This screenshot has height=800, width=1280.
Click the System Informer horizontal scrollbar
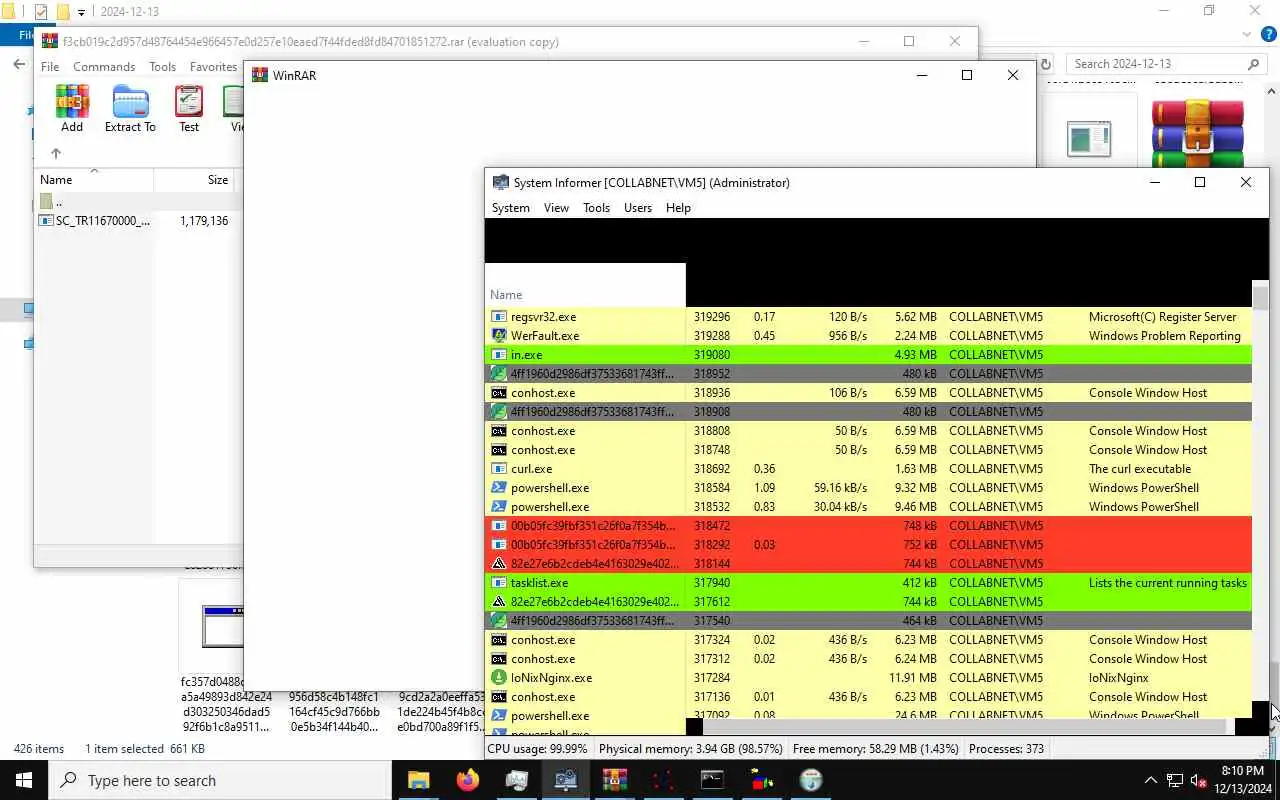point(965,727)
